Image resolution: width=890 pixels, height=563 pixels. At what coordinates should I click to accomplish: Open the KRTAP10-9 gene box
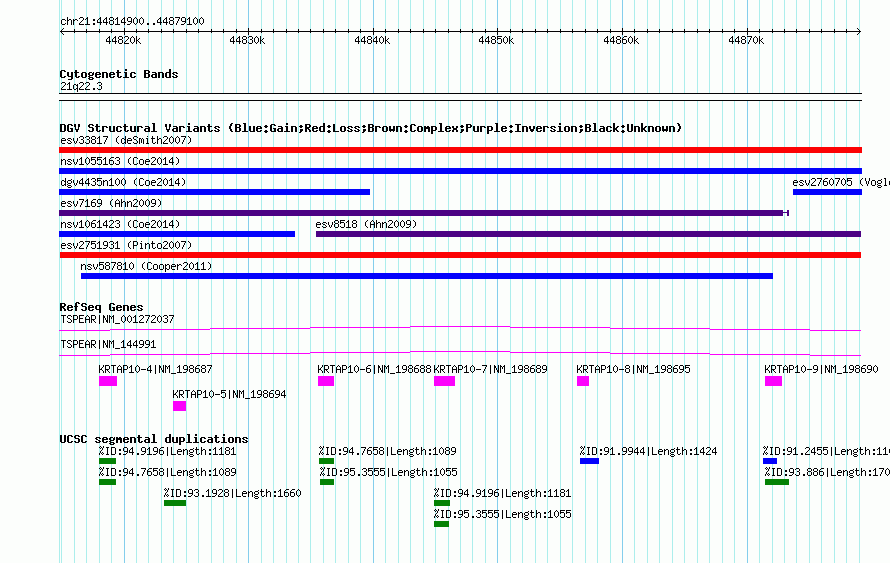click(x=773, y=381)
